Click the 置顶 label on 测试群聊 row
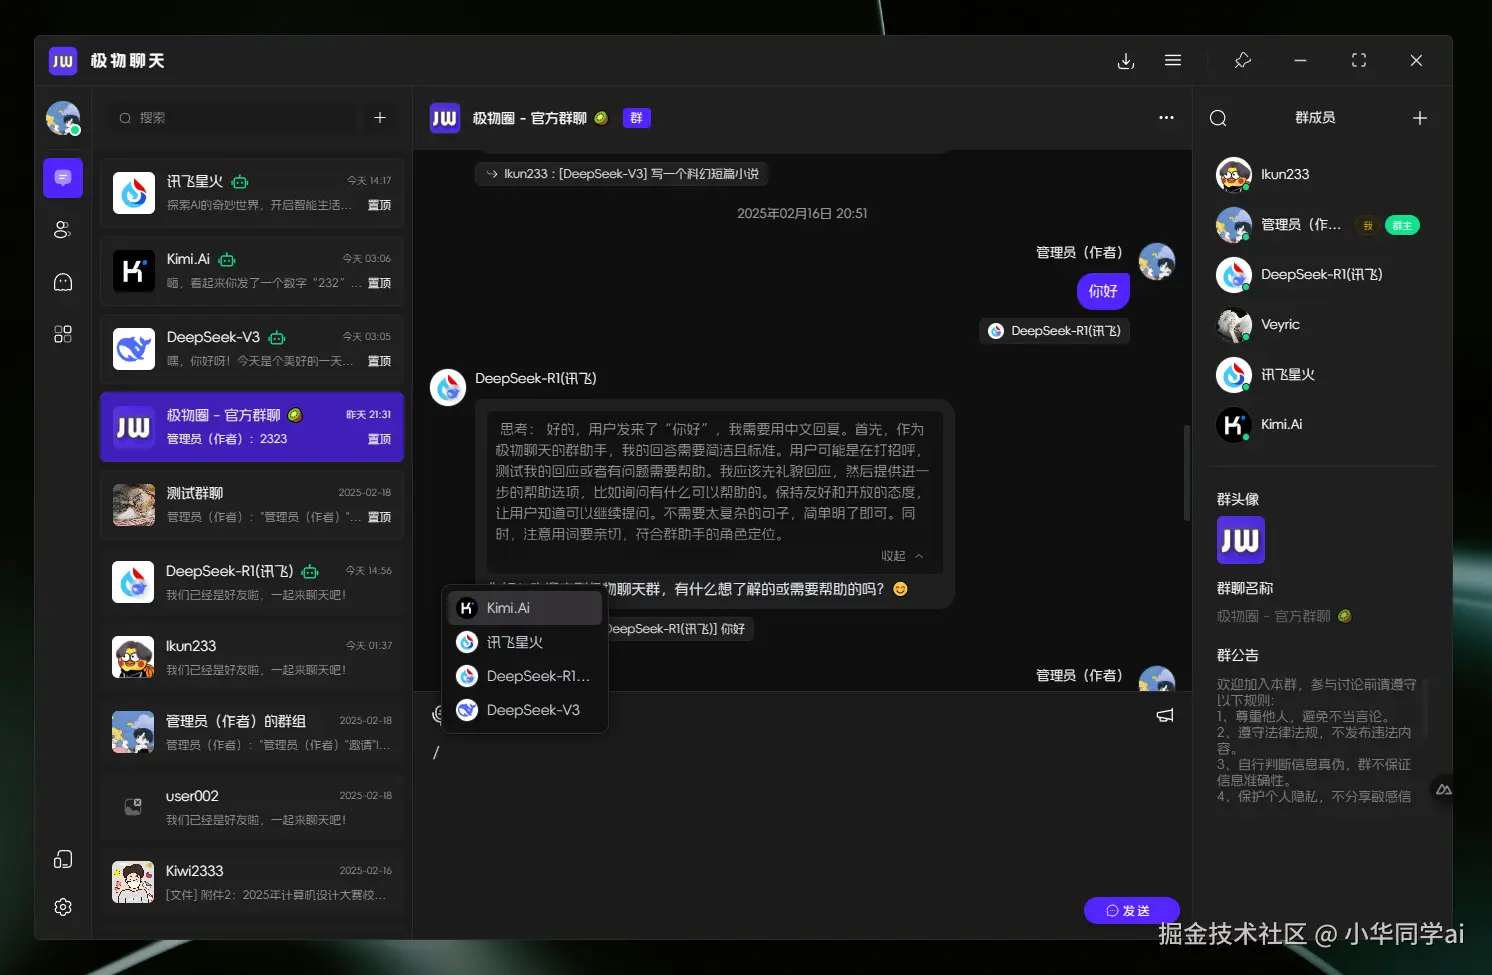This screenshot has height=975, width=1492. (x=379, y=517)
